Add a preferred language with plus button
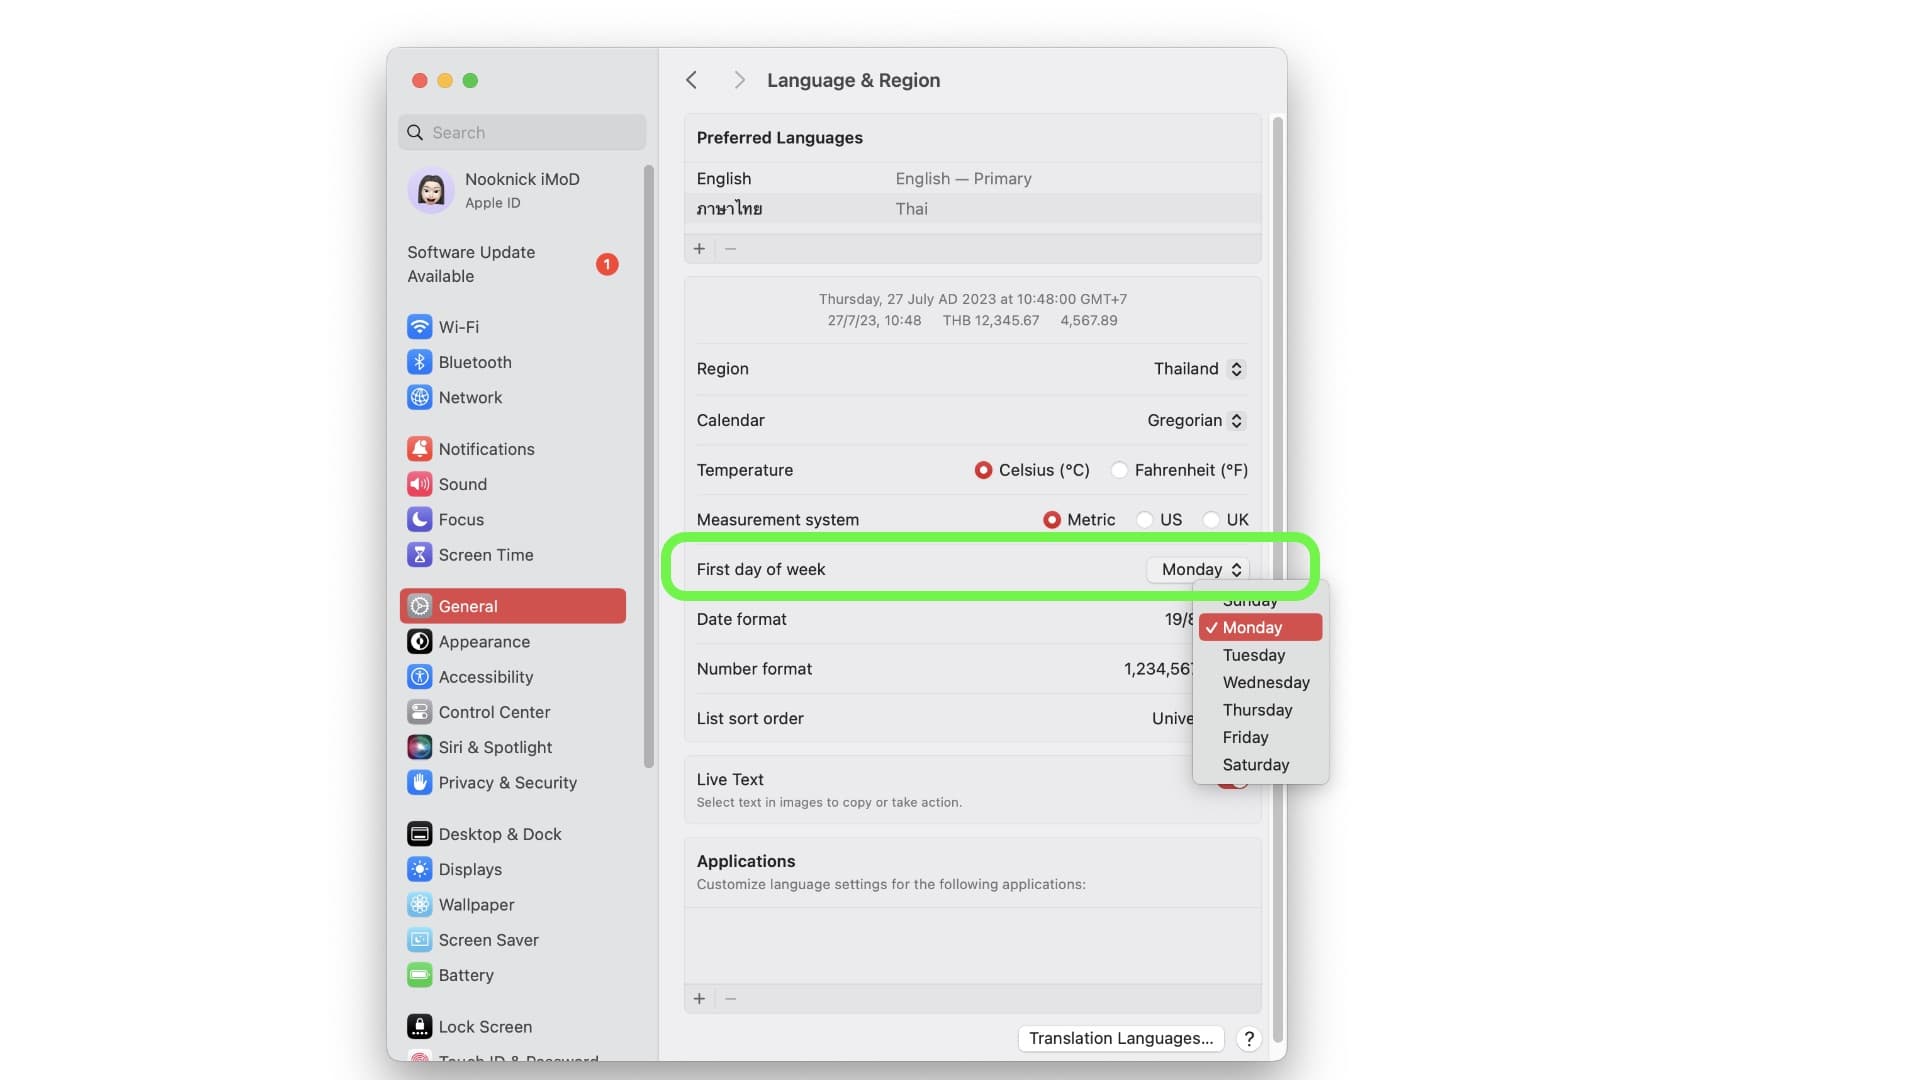This screenshot has width=1920, height=1080. coord(699,249)
